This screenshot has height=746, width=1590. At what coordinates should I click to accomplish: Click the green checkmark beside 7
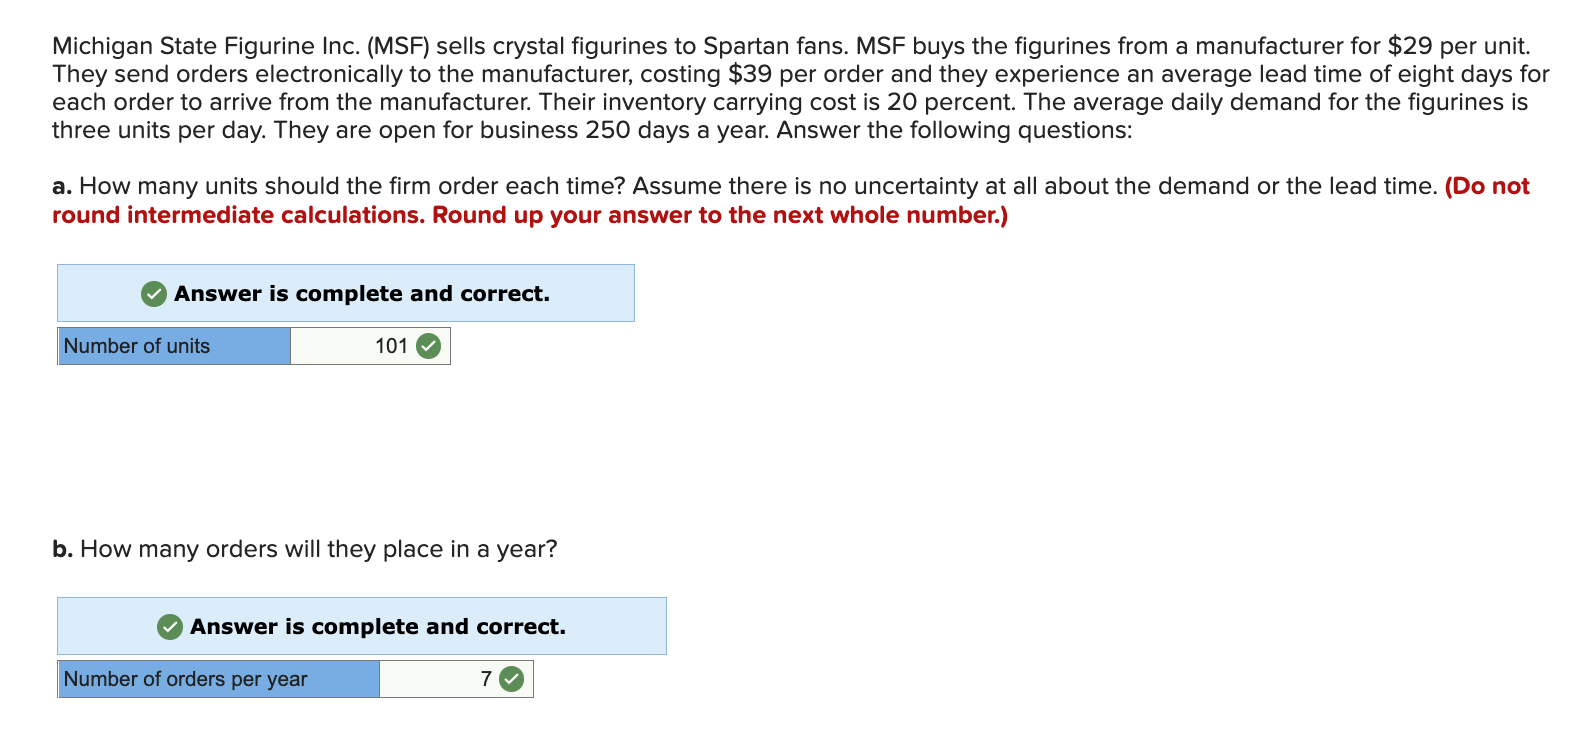(x=511, y=679)
